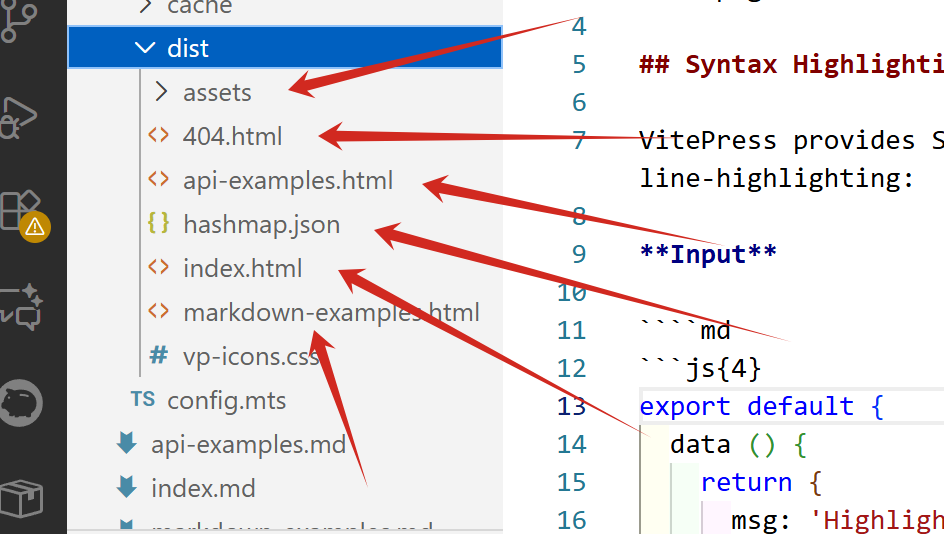Collapse the dist folder

click(x=146, y=48)
